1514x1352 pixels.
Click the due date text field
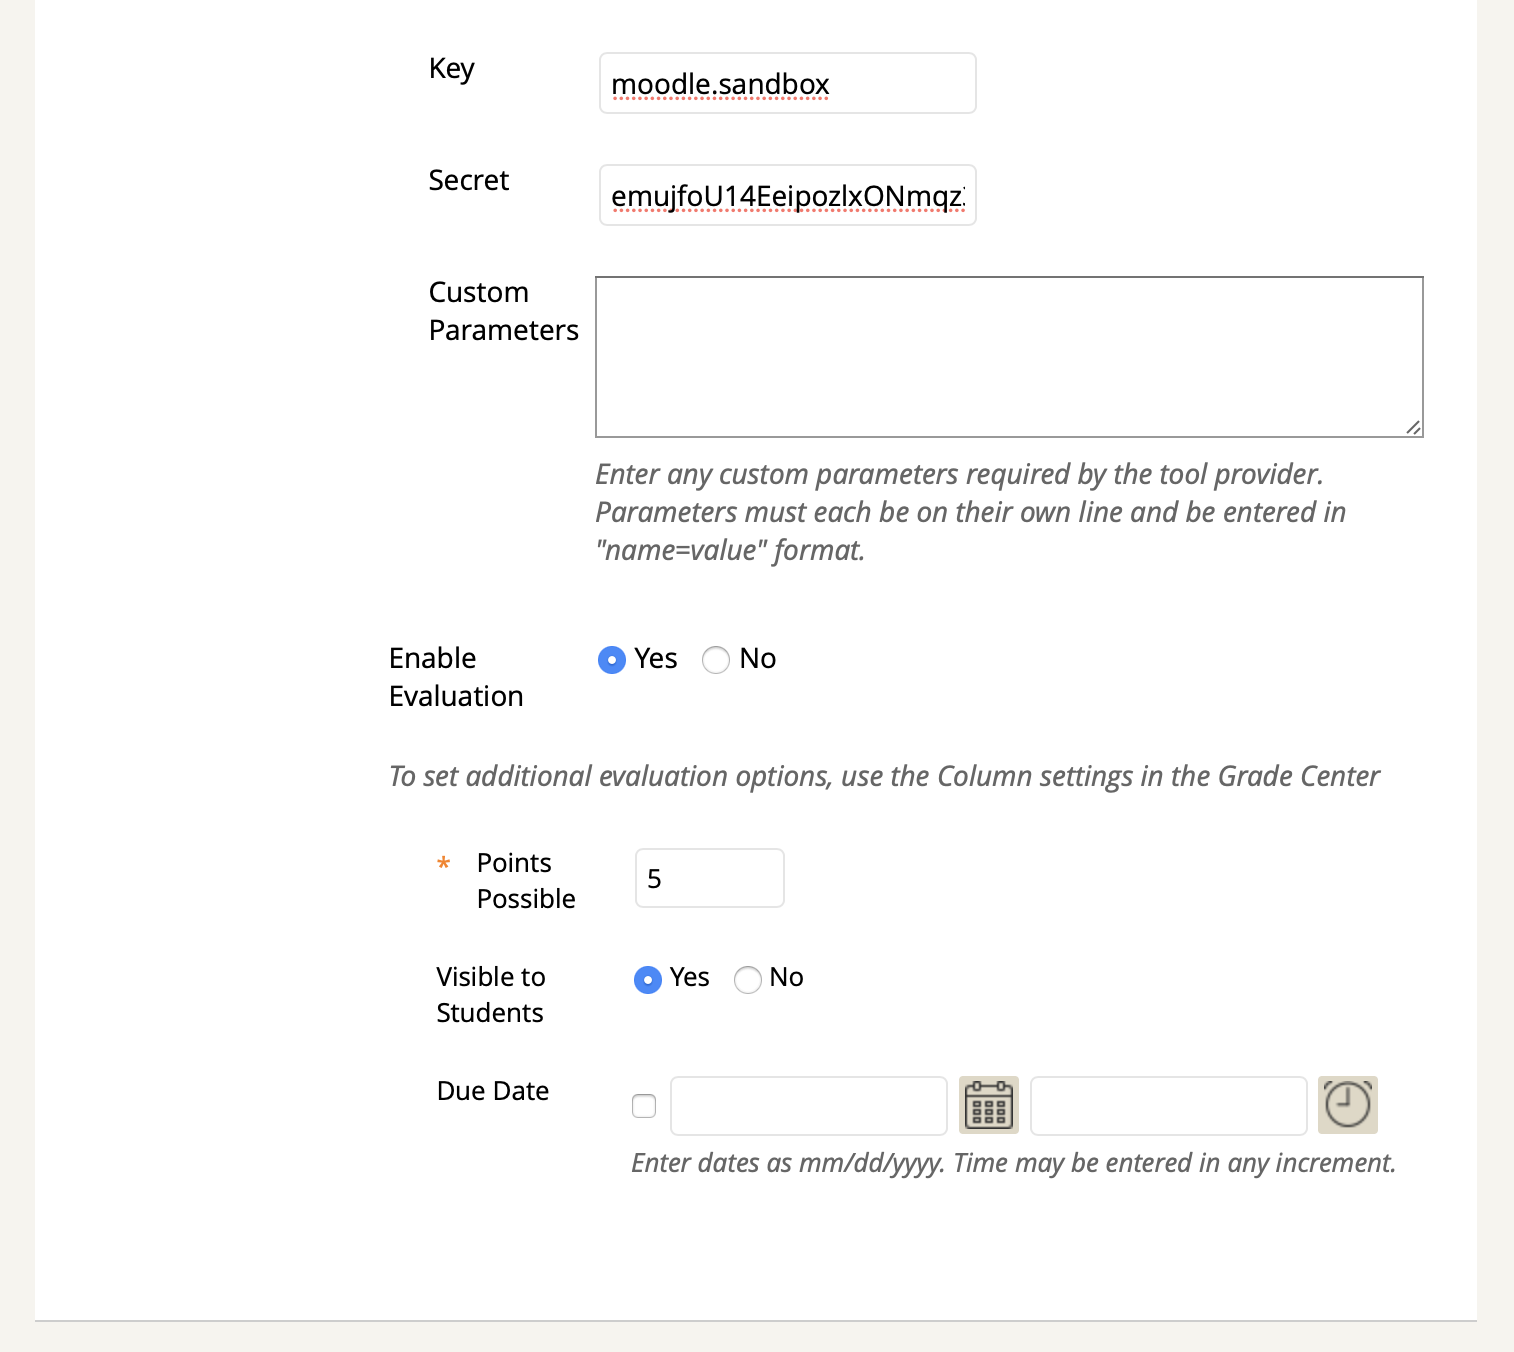809,1106
